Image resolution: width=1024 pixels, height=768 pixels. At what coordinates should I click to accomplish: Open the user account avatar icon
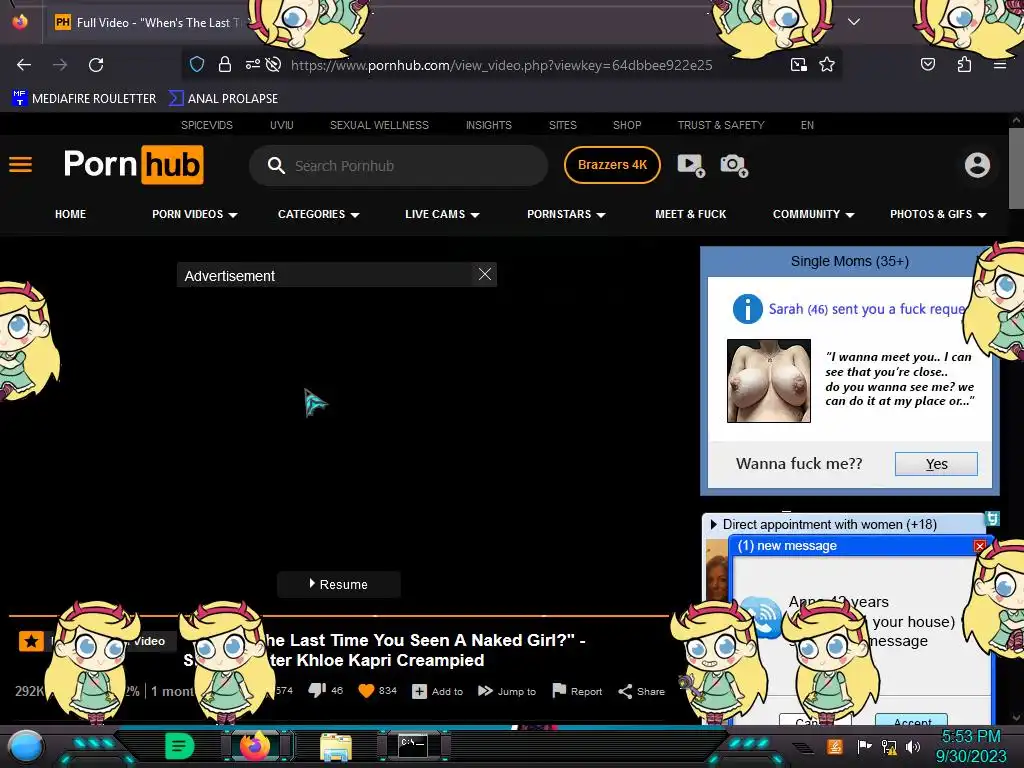tap(977, 165)
